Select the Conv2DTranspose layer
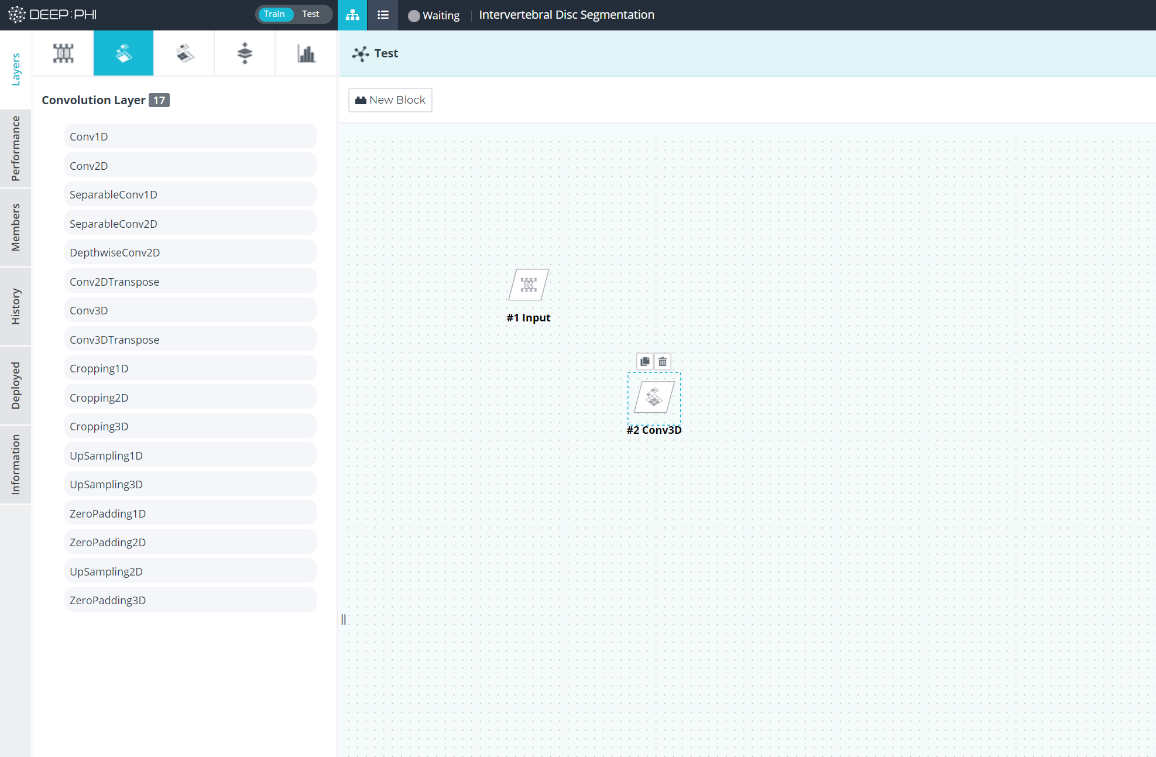This screenshot has width=1156, height=757. [x=190, y=282]
